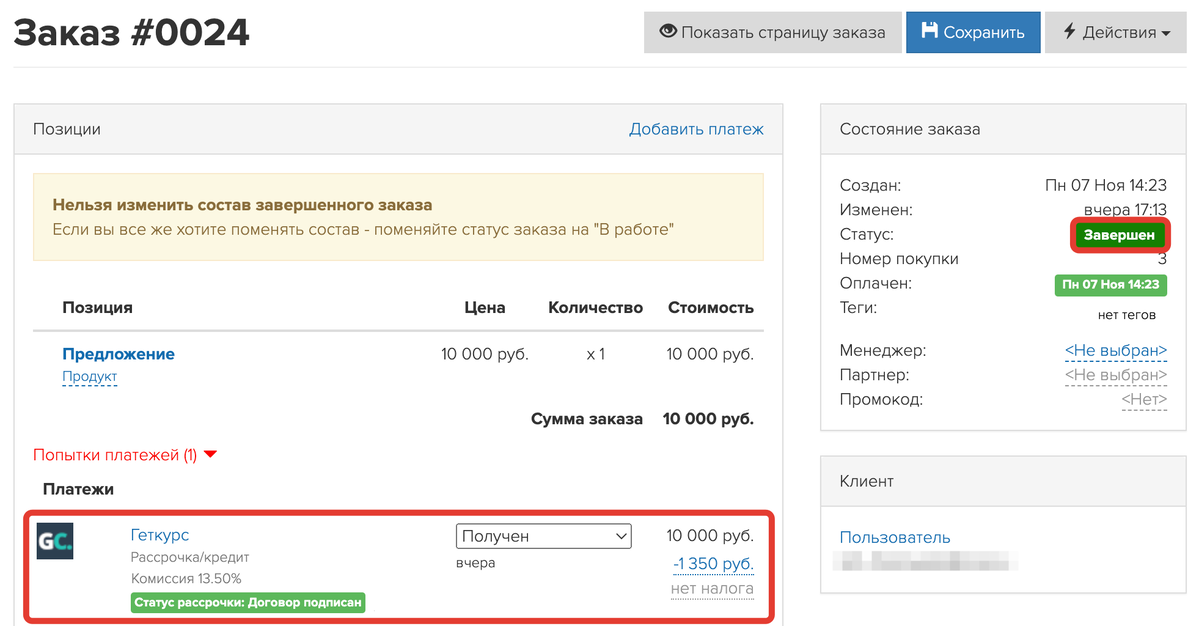Click the Завершен status badge

(x=1119, y=235)
